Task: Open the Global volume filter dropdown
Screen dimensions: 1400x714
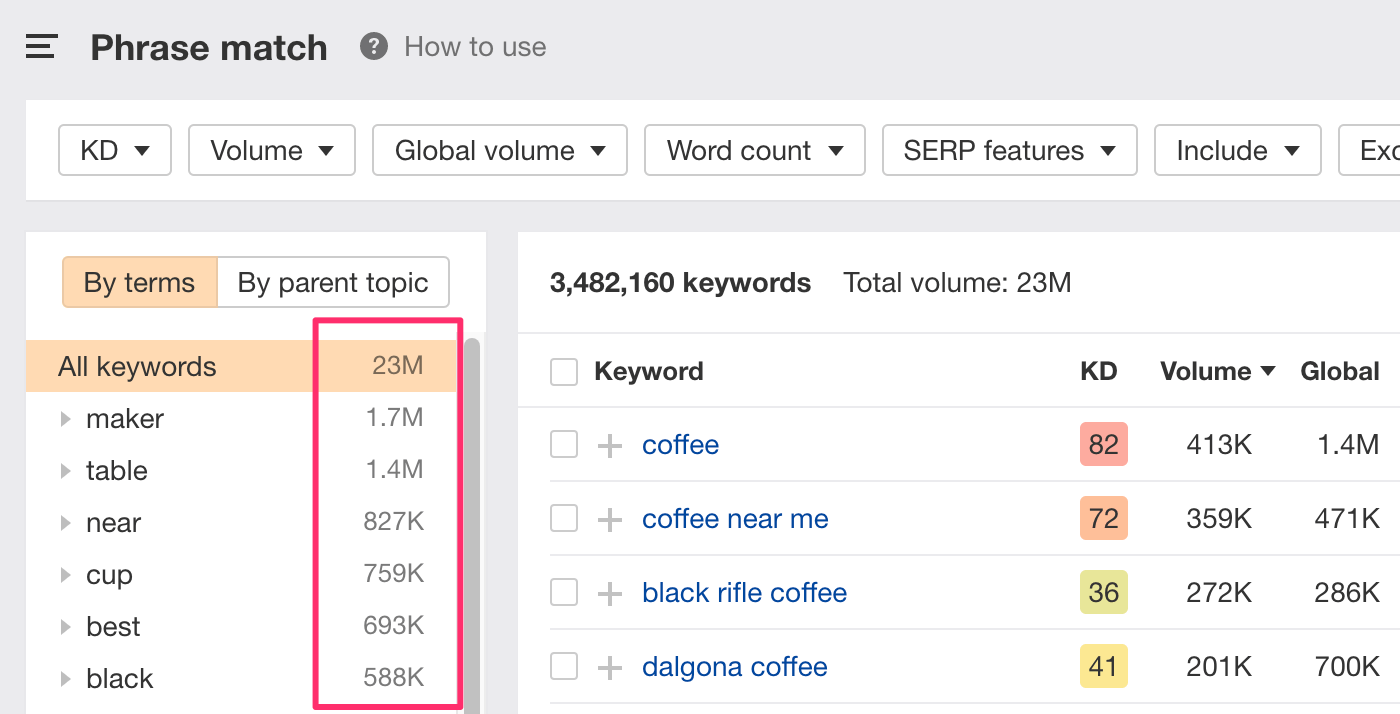Action: pos(499,151)
